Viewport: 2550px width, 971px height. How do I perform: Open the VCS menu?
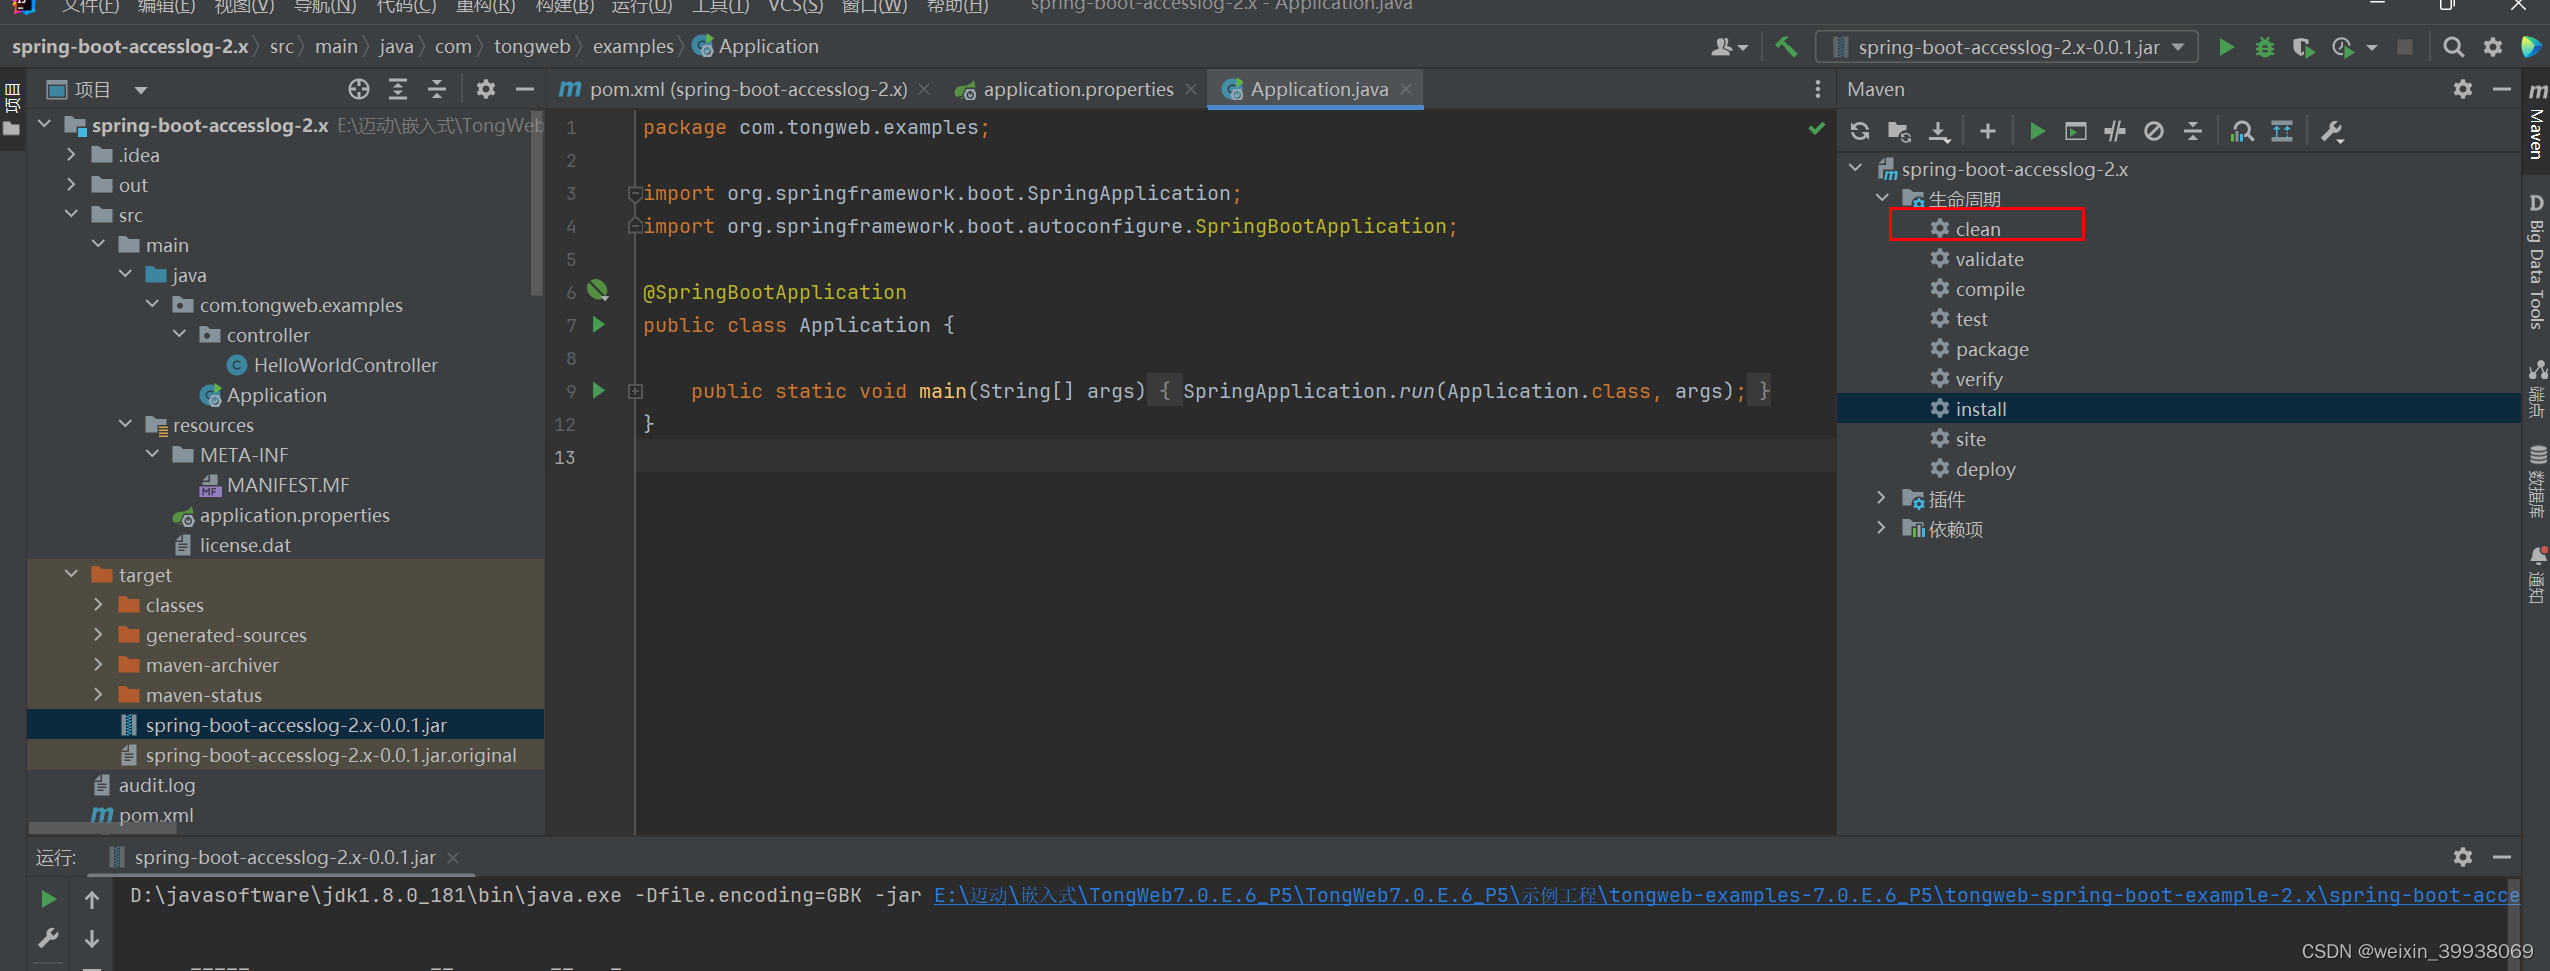tap(796, 6)
